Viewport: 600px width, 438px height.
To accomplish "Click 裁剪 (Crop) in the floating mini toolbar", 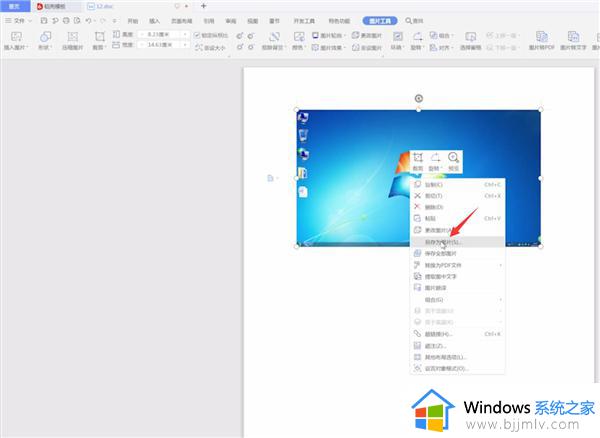I will 418,162.
